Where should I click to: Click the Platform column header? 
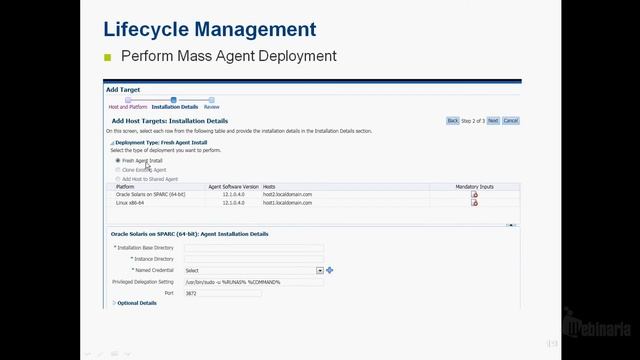click(x=125, y=187)
